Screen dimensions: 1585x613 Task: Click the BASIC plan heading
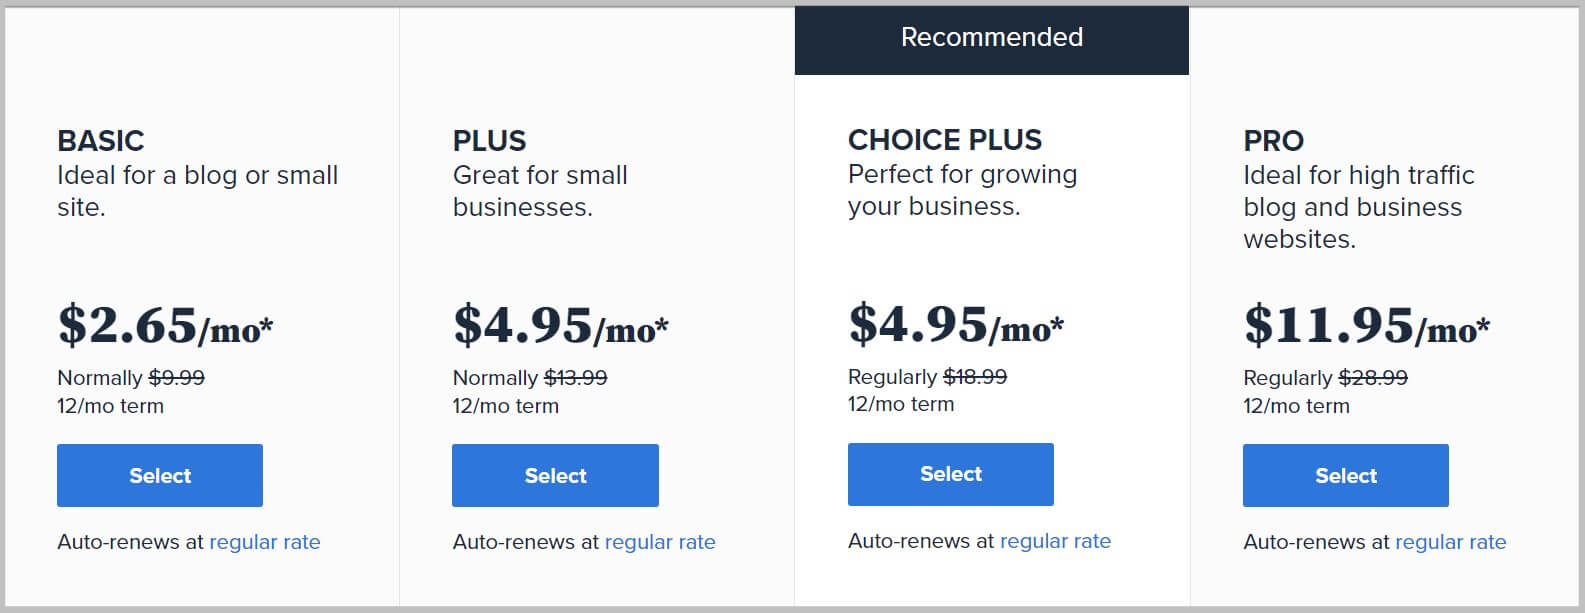tap(101, 140)
